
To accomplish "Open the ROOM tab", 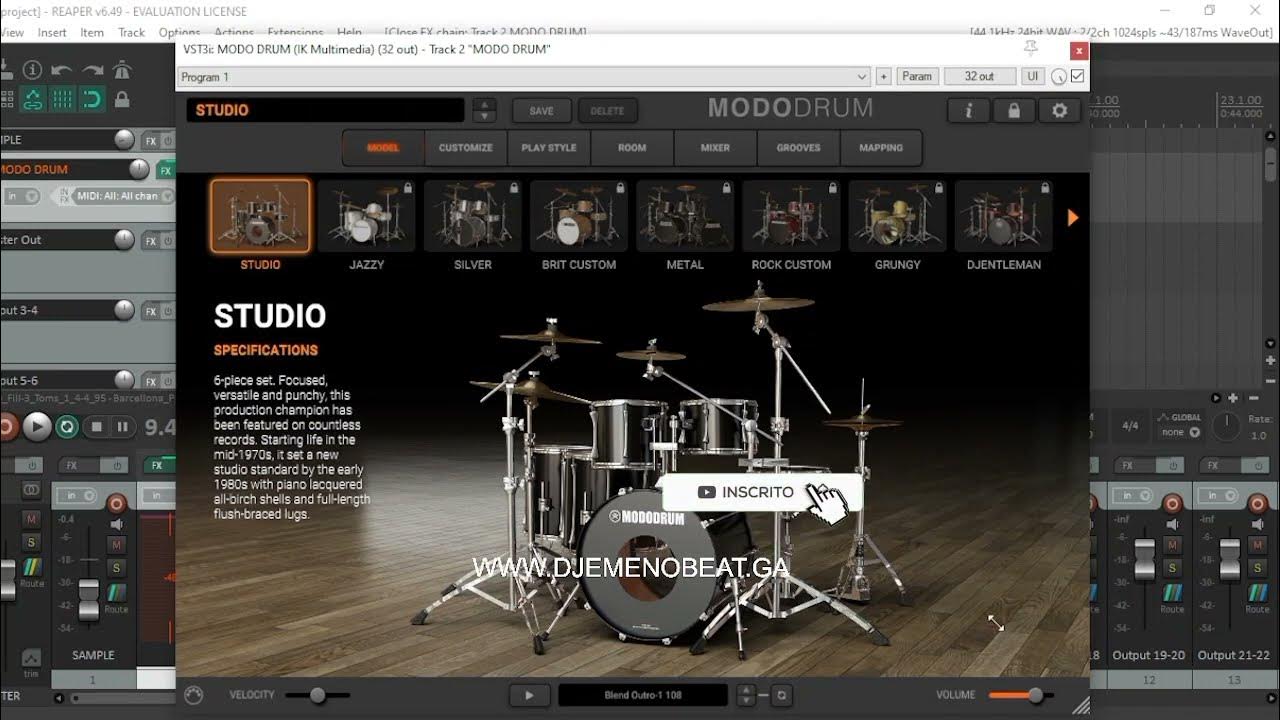I will [632, 148].
